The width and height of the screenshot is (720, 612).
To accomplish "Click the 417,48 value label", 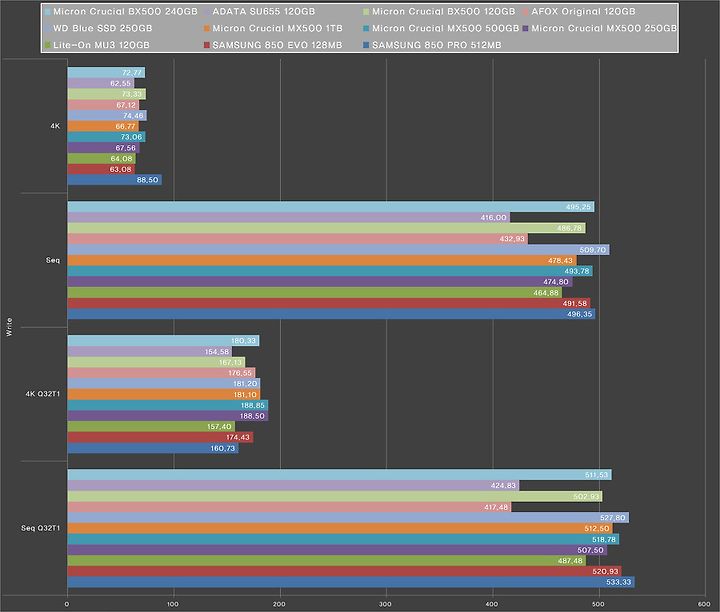I will [496, 507].
